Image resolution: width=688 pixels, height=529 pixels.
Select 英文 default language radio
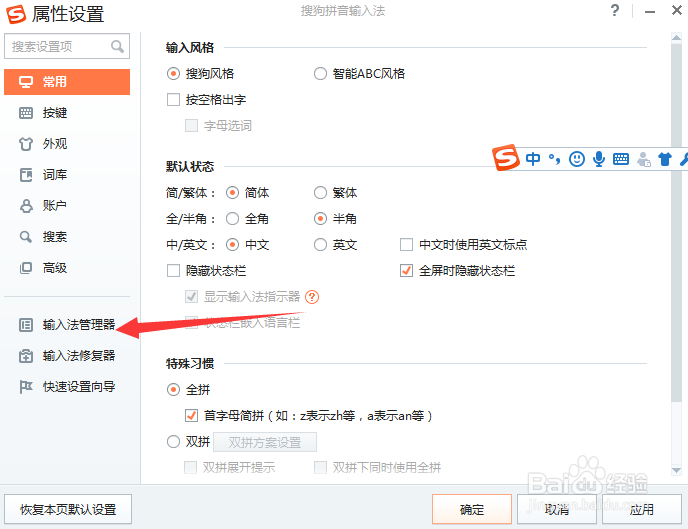point(320,244)
